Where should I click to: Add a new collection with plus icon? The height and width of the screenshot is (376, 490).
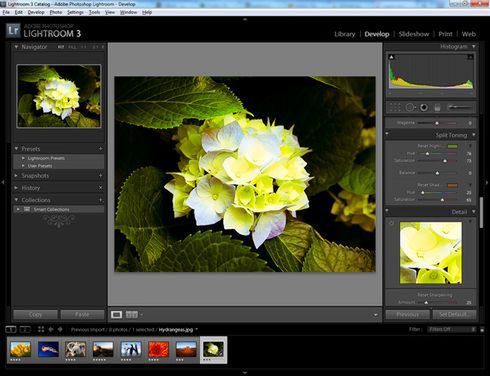click(x=101, y=200)
